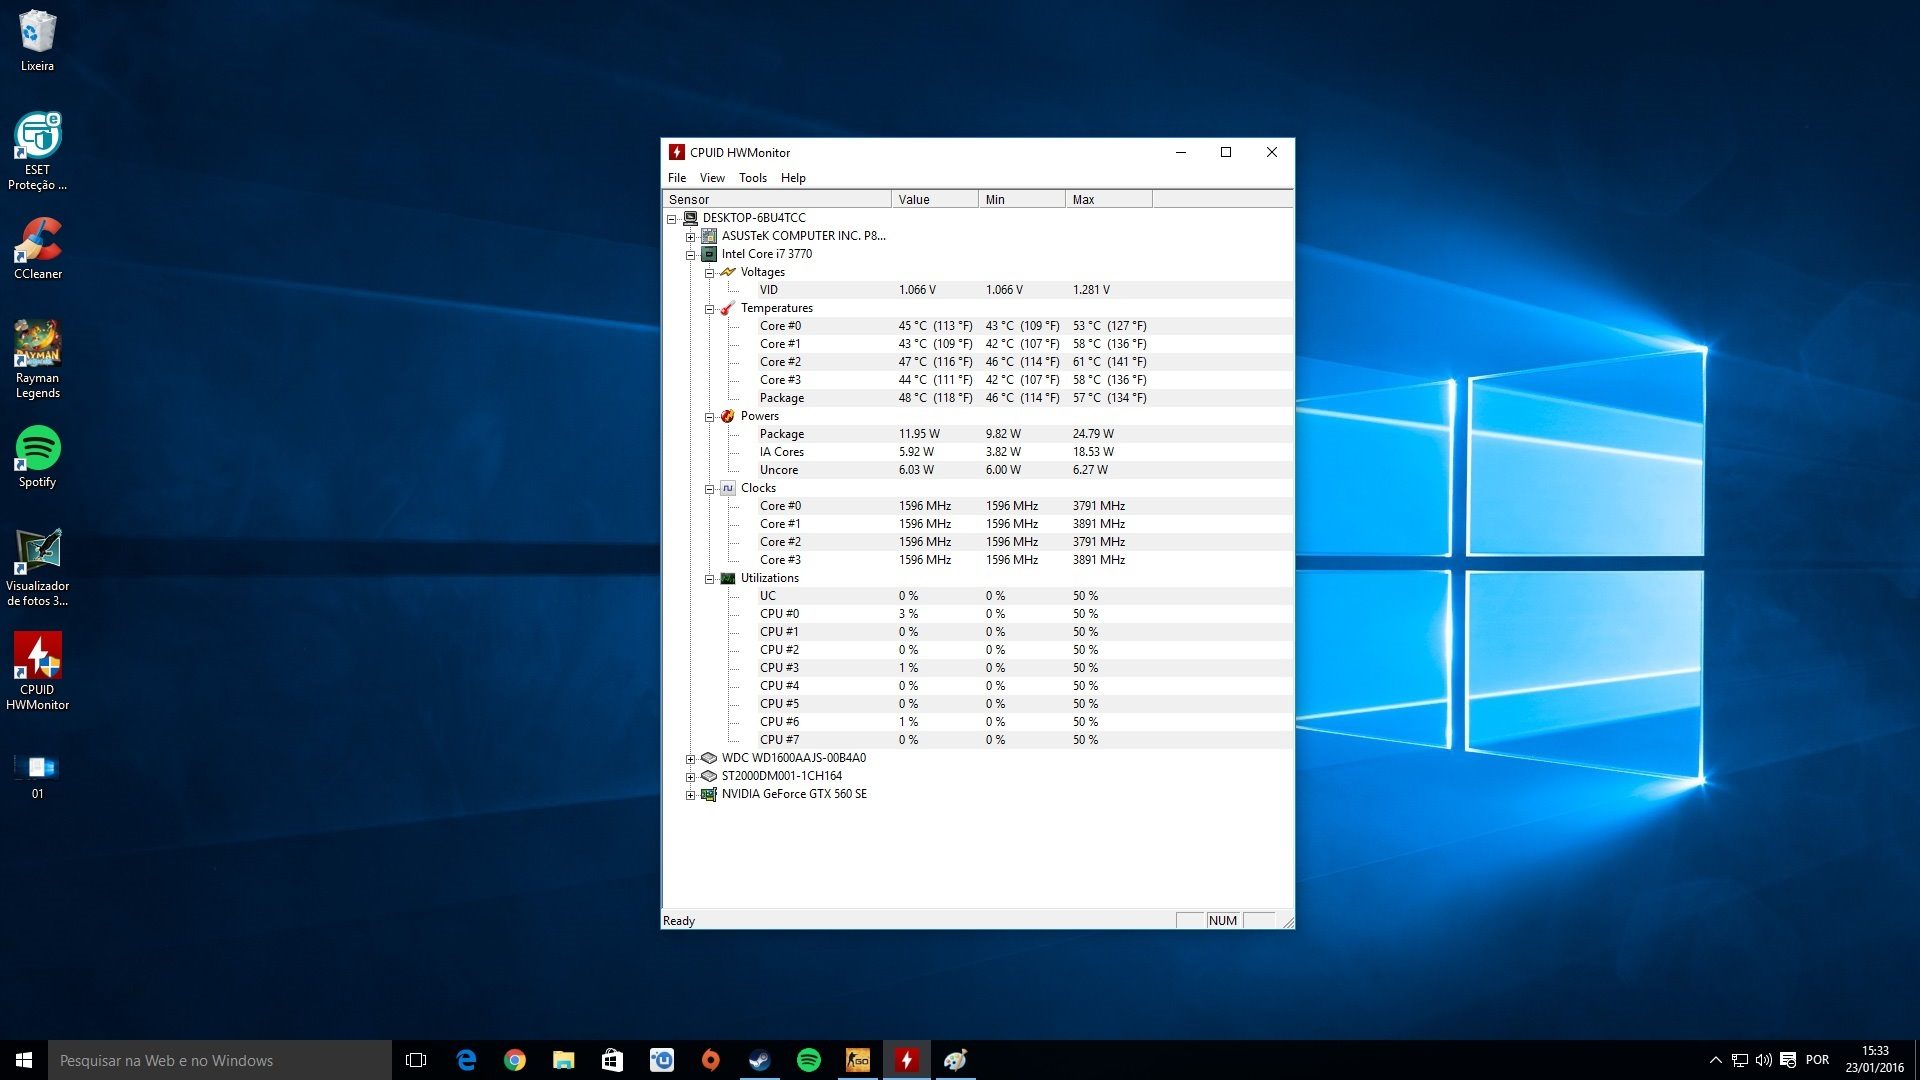Collapse the Utilizations section

709,579
